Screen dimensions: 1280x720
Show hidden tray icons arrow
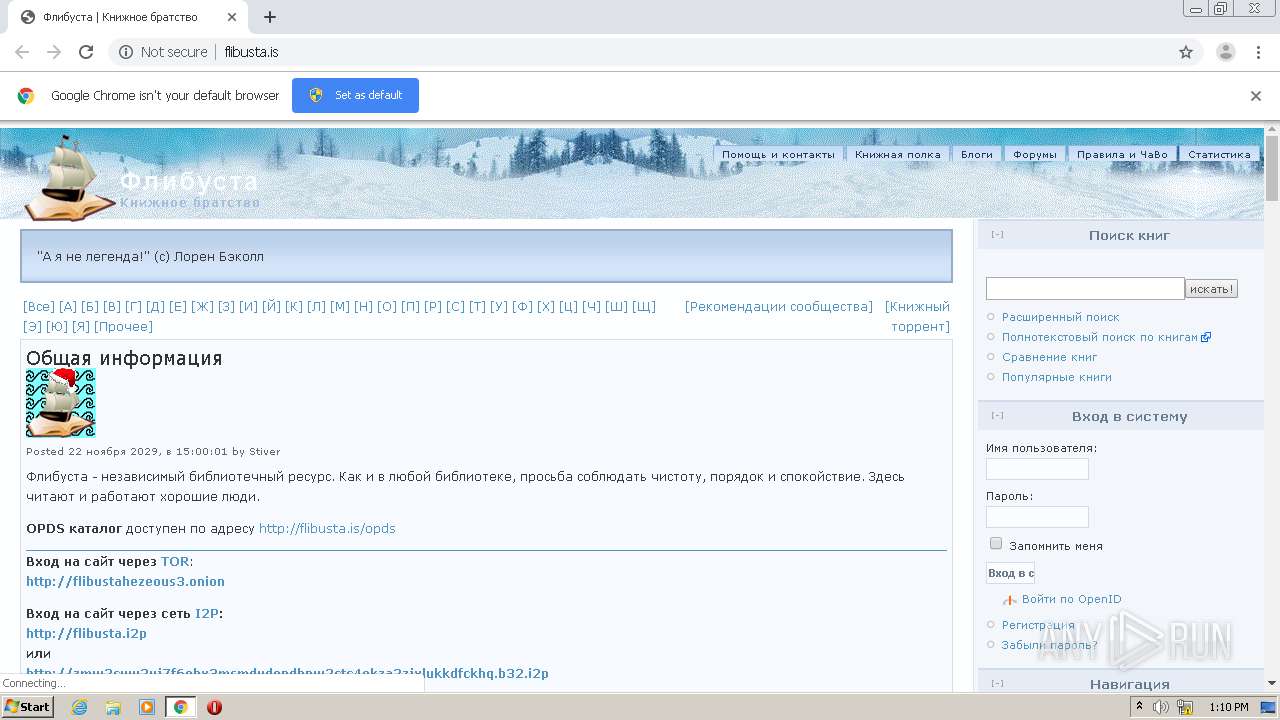(x=1139, y=707)
